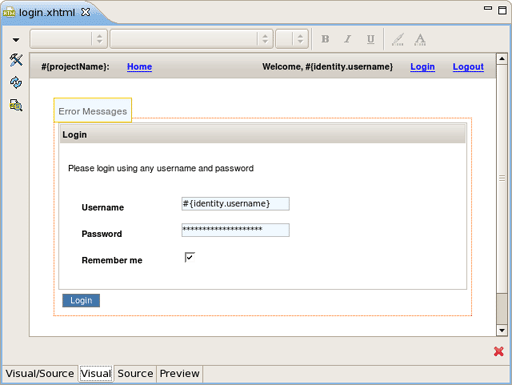Open the preferences tools icon
This screenshot has width=512, height=385.
click(16, 60)
